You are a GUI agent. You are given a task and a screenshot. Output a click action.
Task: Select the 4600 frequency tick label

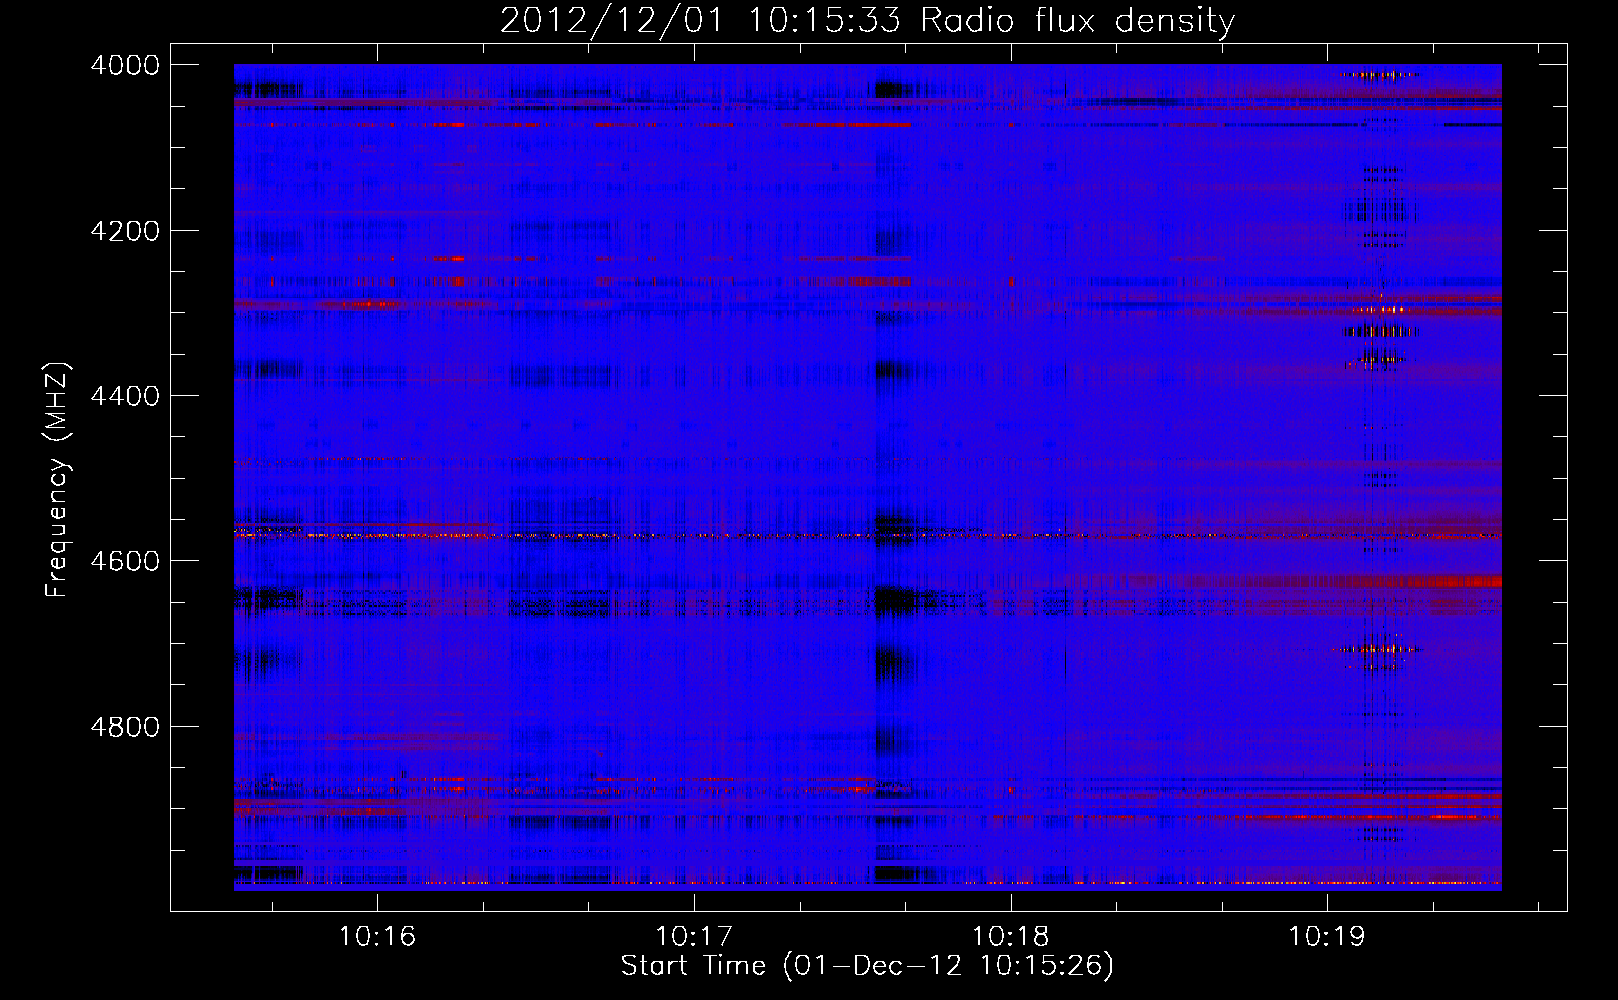click(125, 561)
